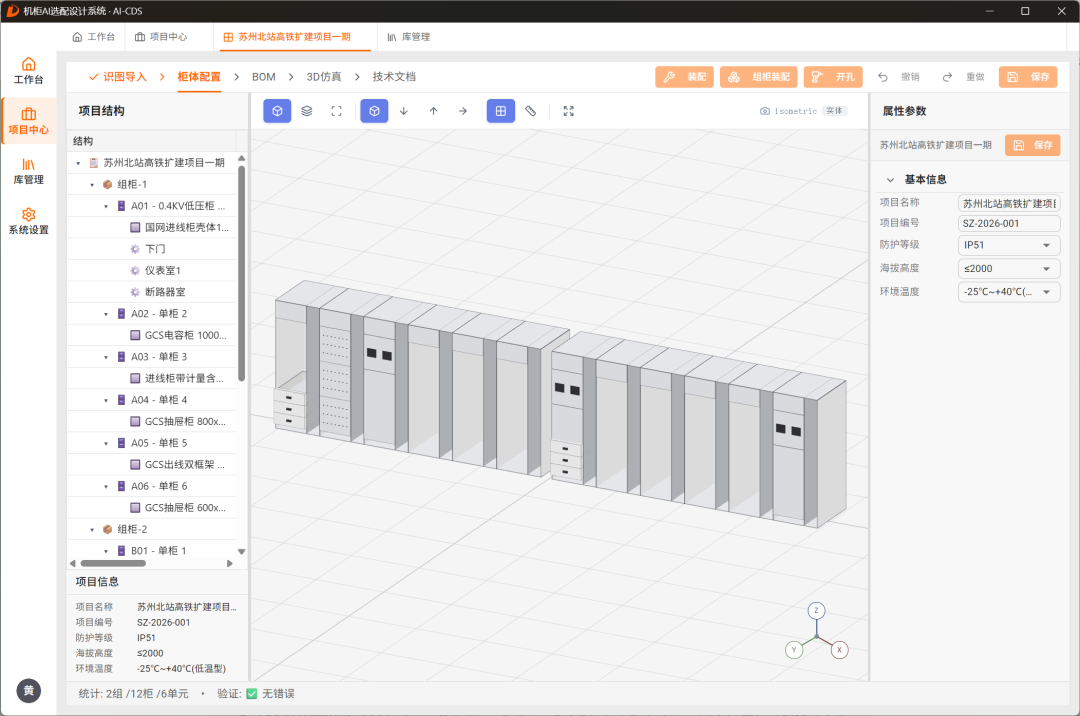Open 系统设置 in the left sidebar
The height and width of the screenshot is (716, 1080).
28,222
